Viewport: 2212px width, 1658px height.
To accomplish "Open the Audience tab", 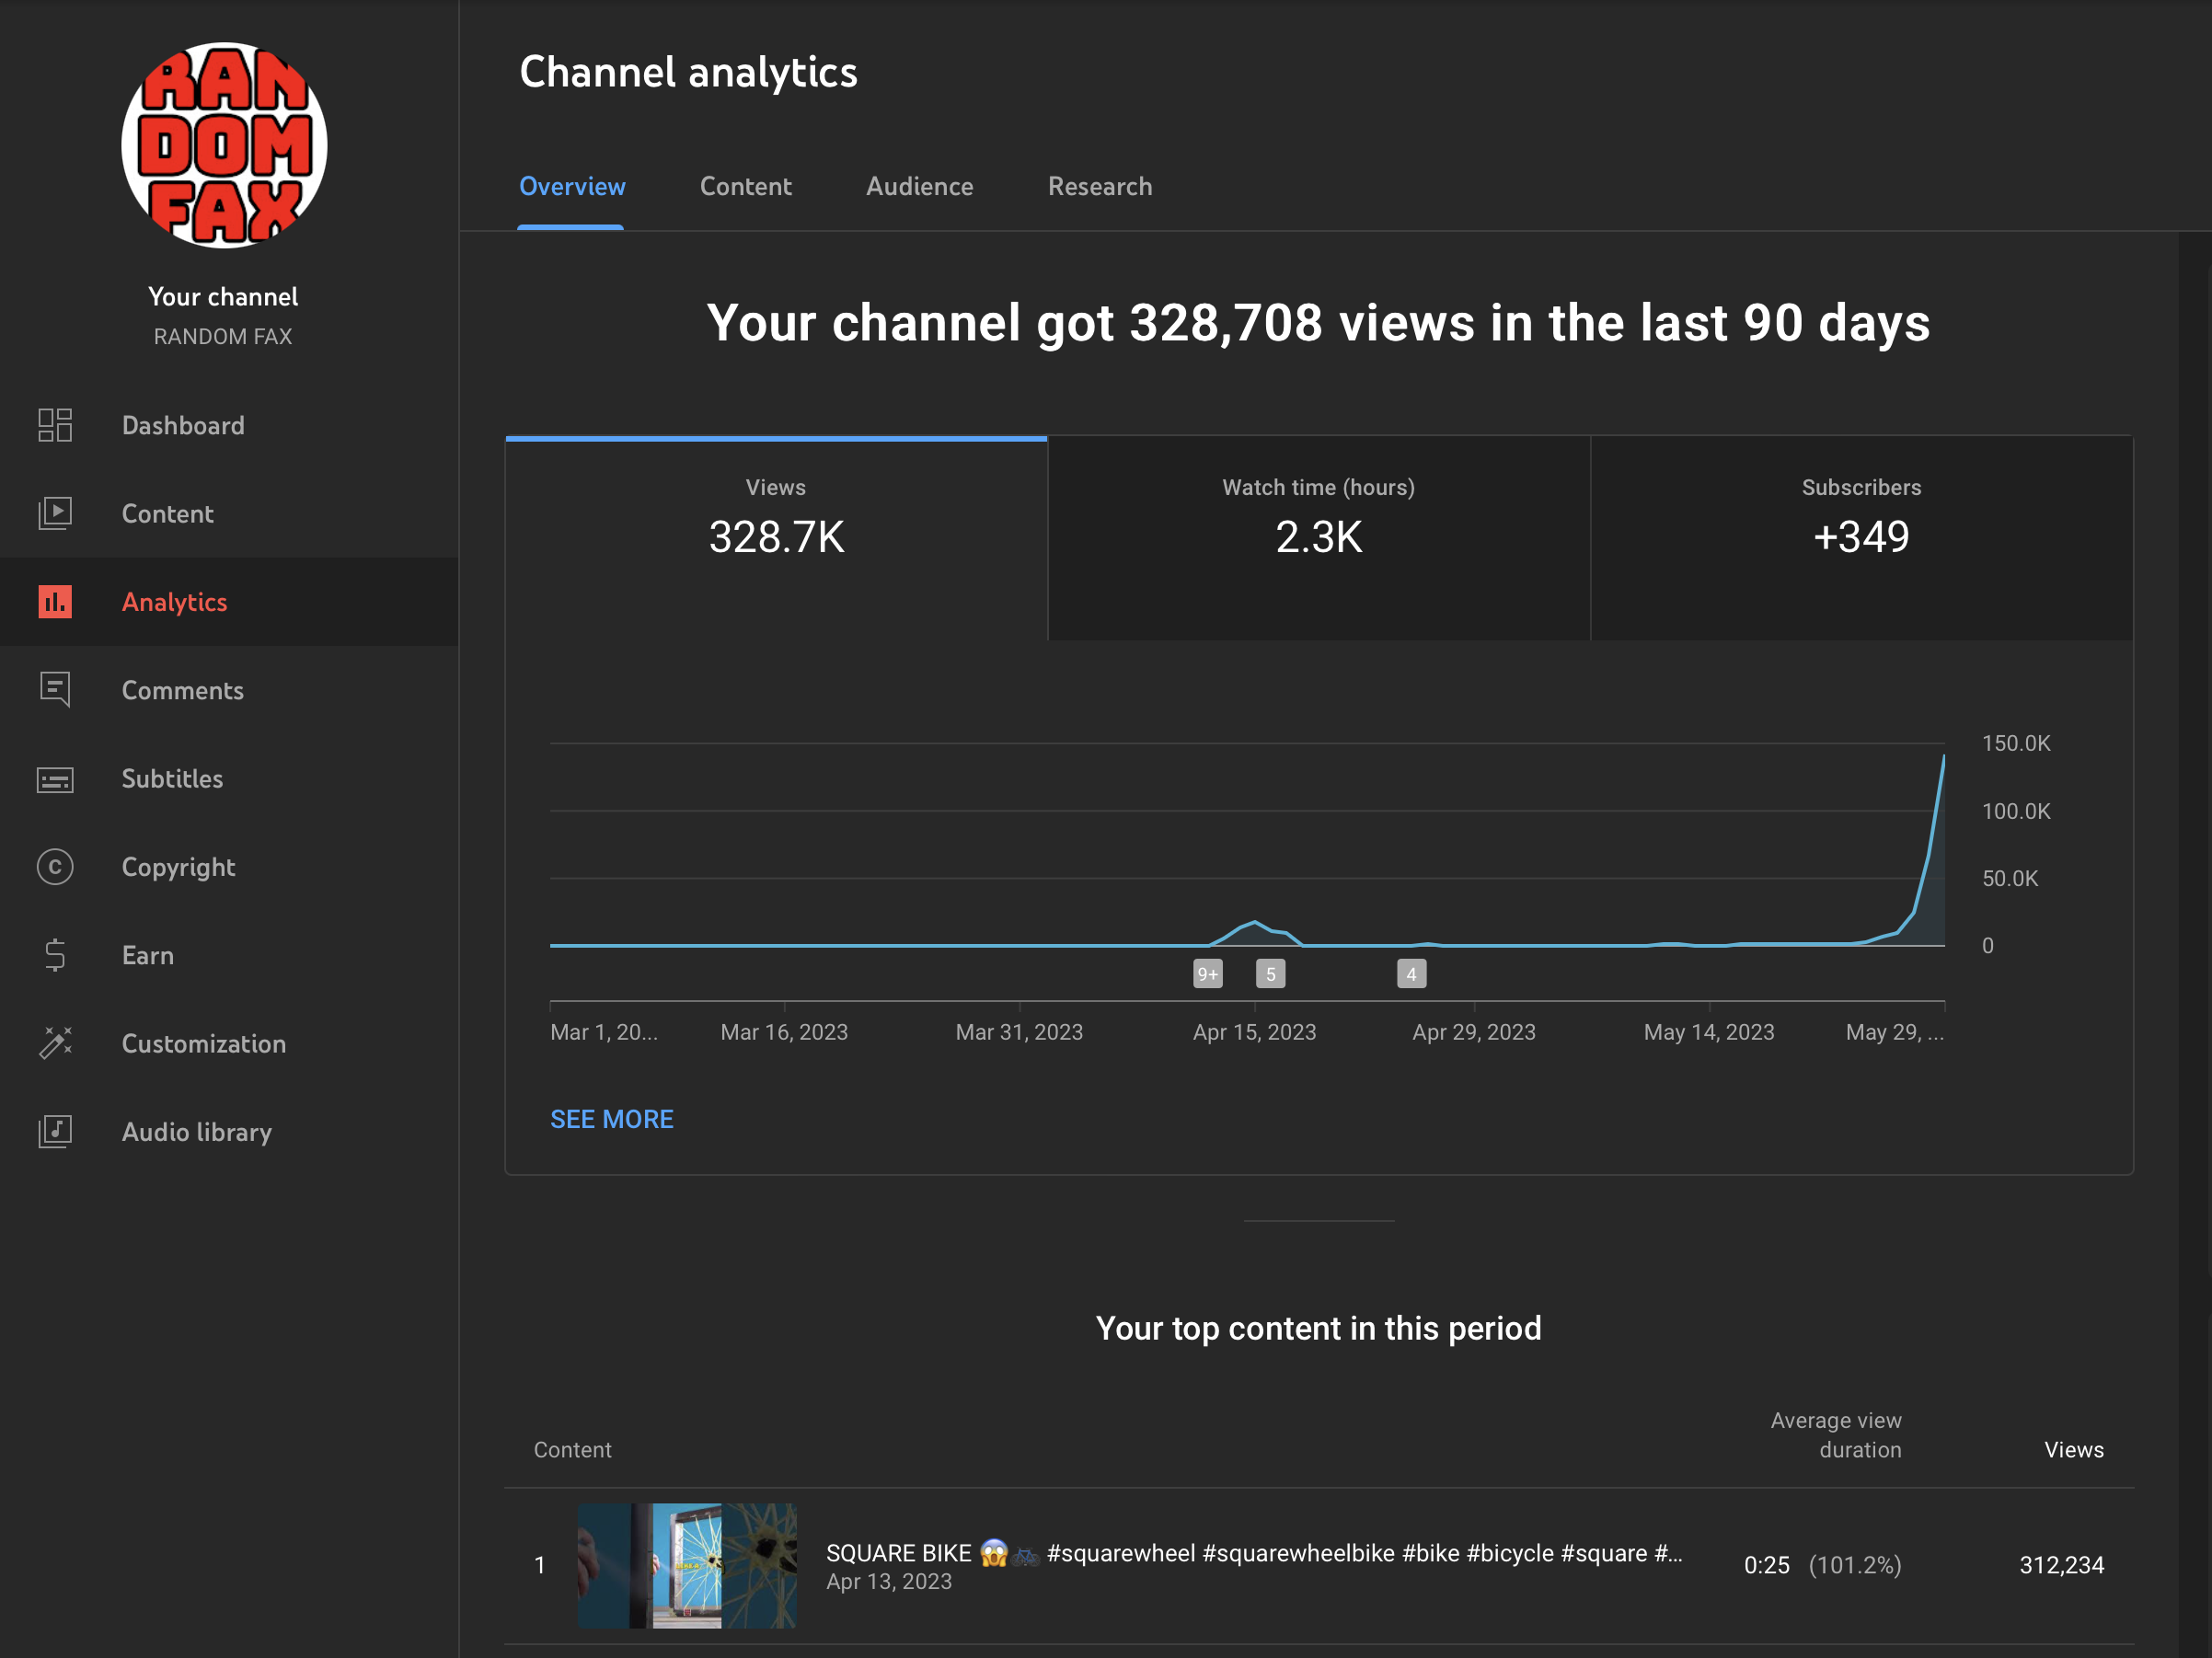I will tap(919, 187).
